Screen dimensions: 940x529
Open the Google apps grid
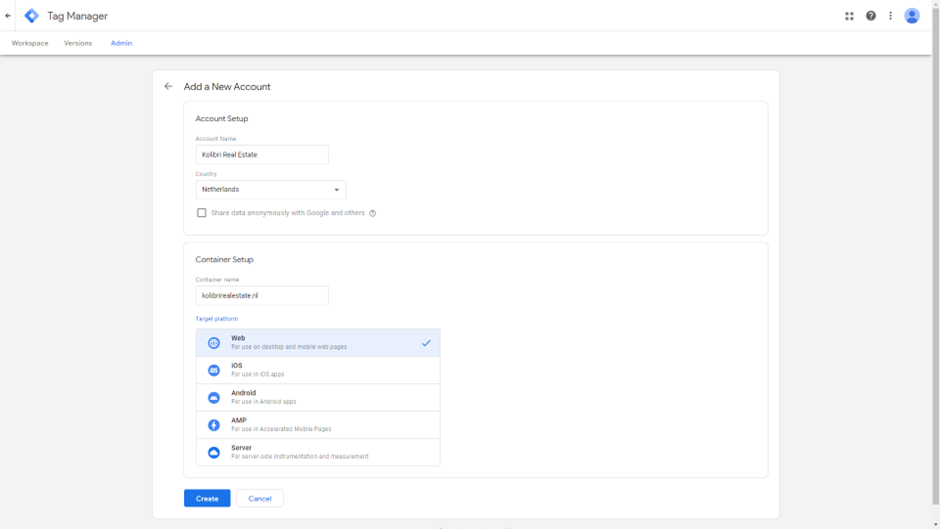[849, 16]
